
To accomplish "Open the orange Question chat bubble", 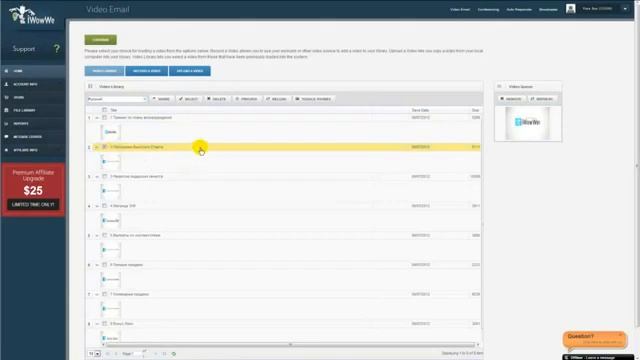I will 594,340.
